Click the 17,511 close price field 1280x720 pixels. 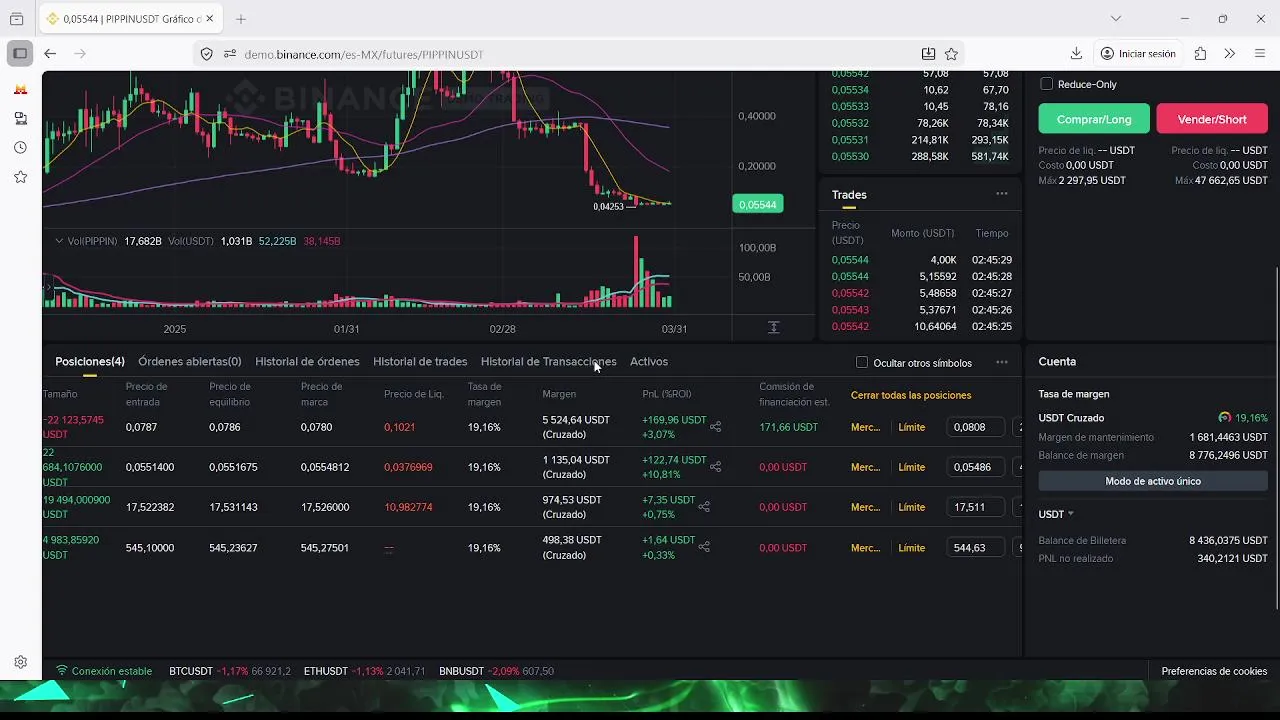coord(975,507)
